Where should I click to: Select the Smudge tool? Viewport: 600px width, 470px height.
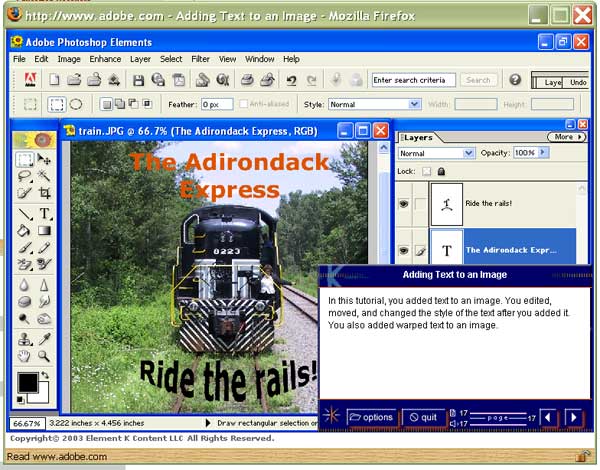[44, 302]
